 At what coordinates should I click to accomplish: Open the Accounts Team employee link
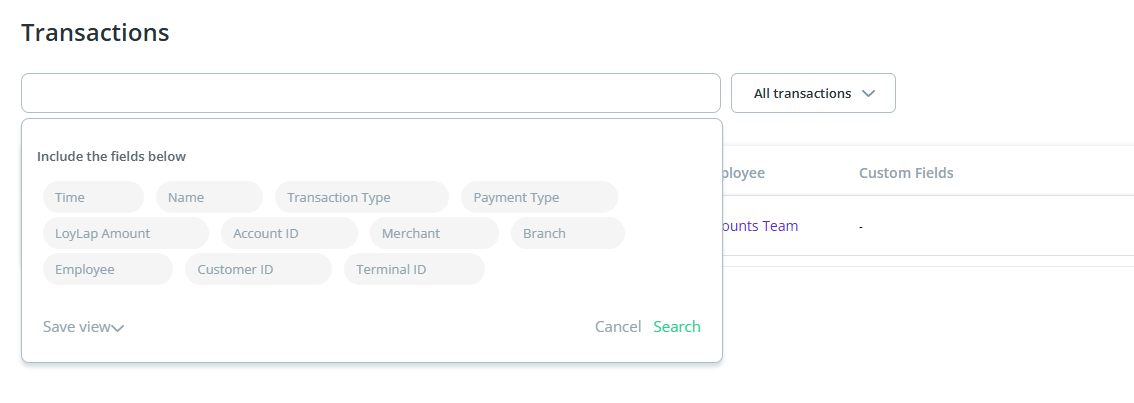tap(758, 226)
